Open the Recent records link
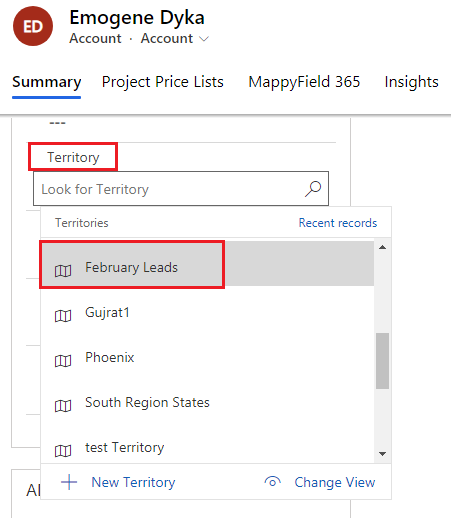451x518 pixels. pos(338,223)
